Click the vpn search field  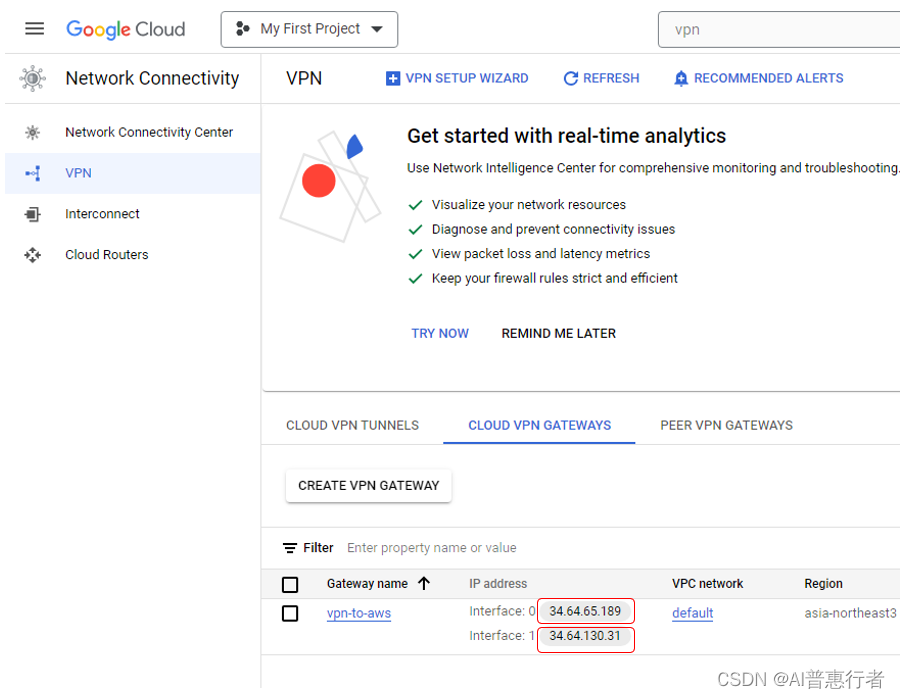779,29
